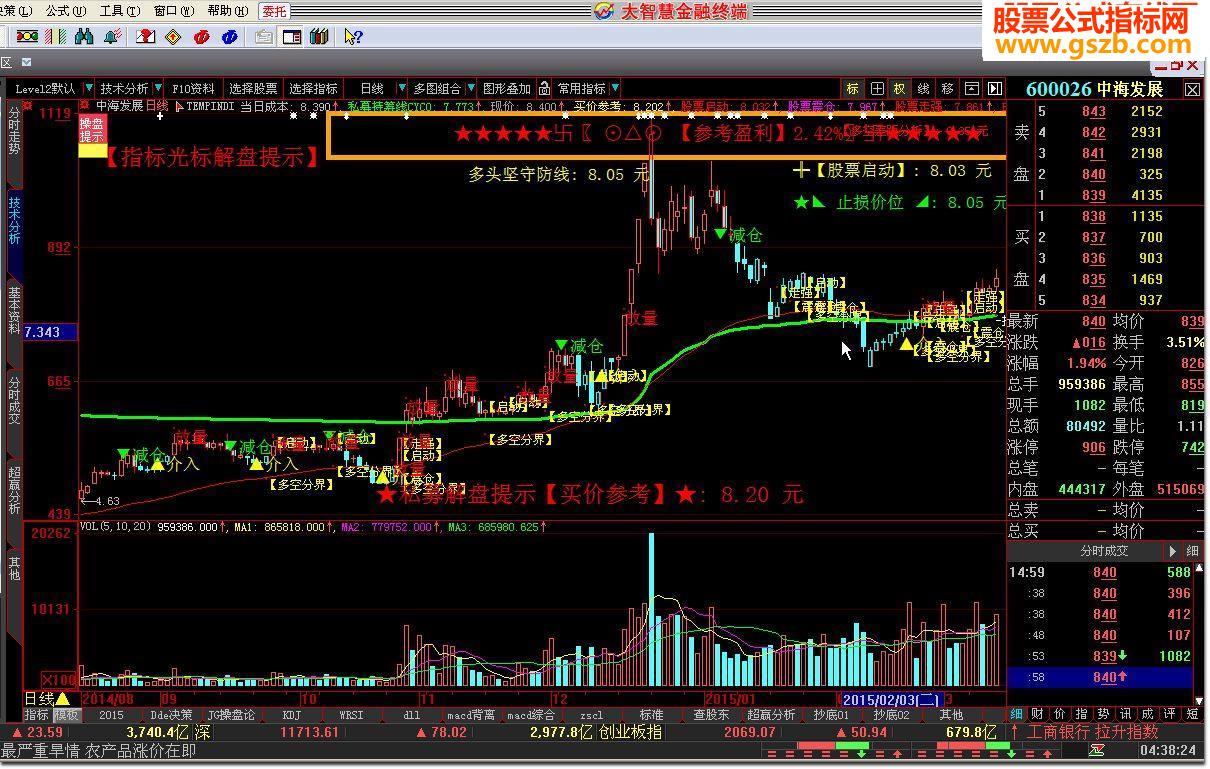Open the 窗口 menu
Screen dimensions: 1210x769
172,11
